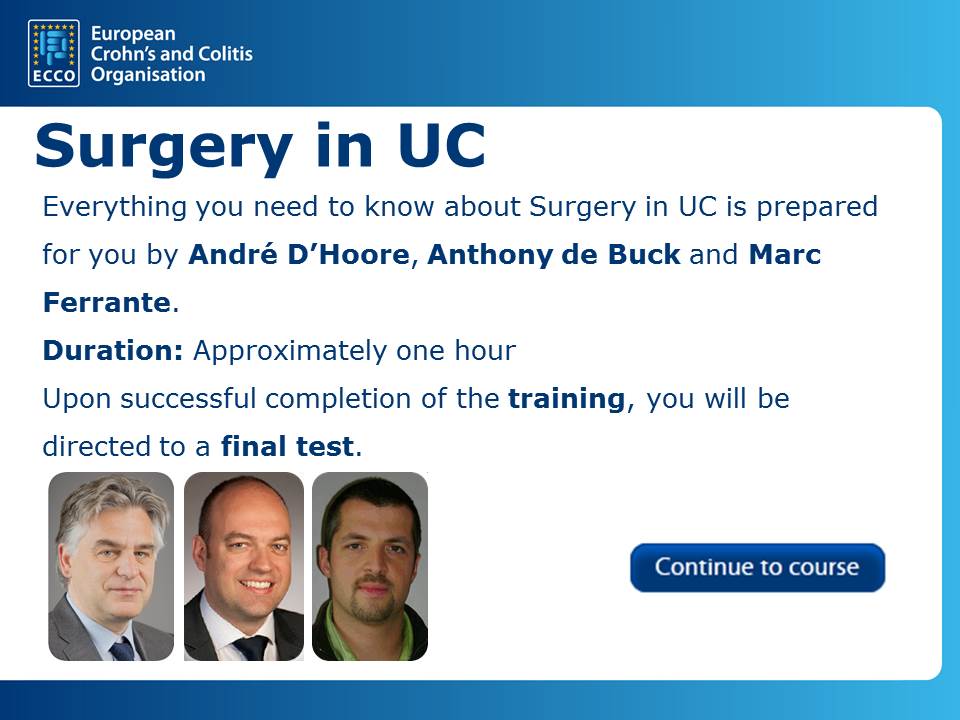Click the bold 'final test' text

tap(287, 447)
